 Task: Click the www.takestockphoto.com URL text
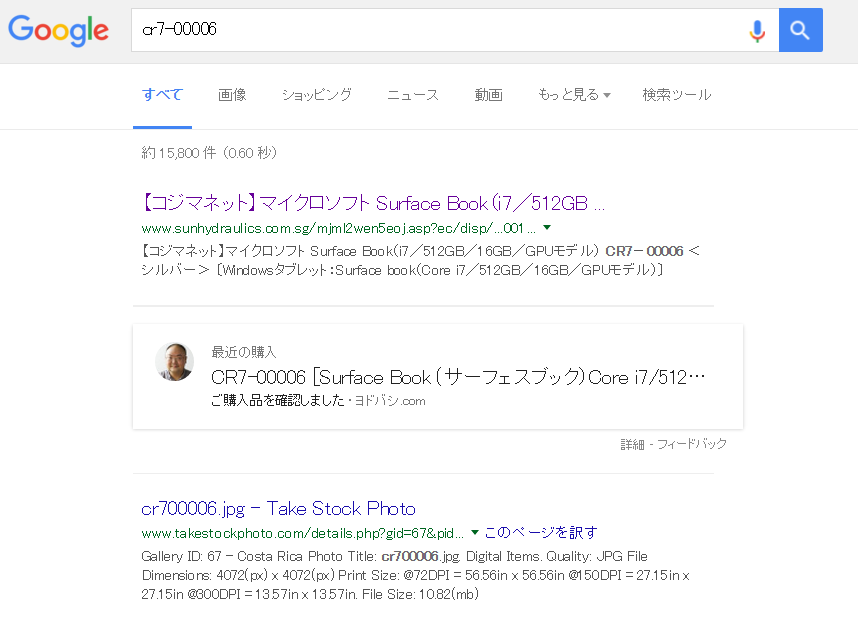(x=302, y=533)
